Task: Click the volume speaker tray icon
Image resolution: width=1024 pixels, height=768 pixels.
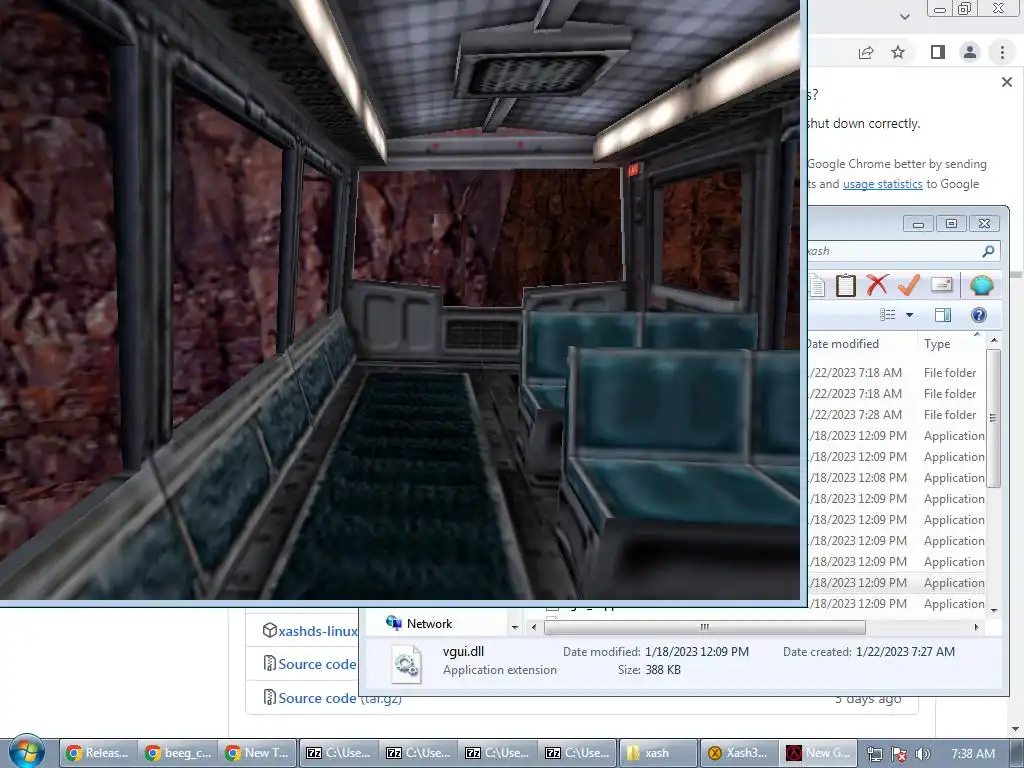Action: (x=922, y=754)
